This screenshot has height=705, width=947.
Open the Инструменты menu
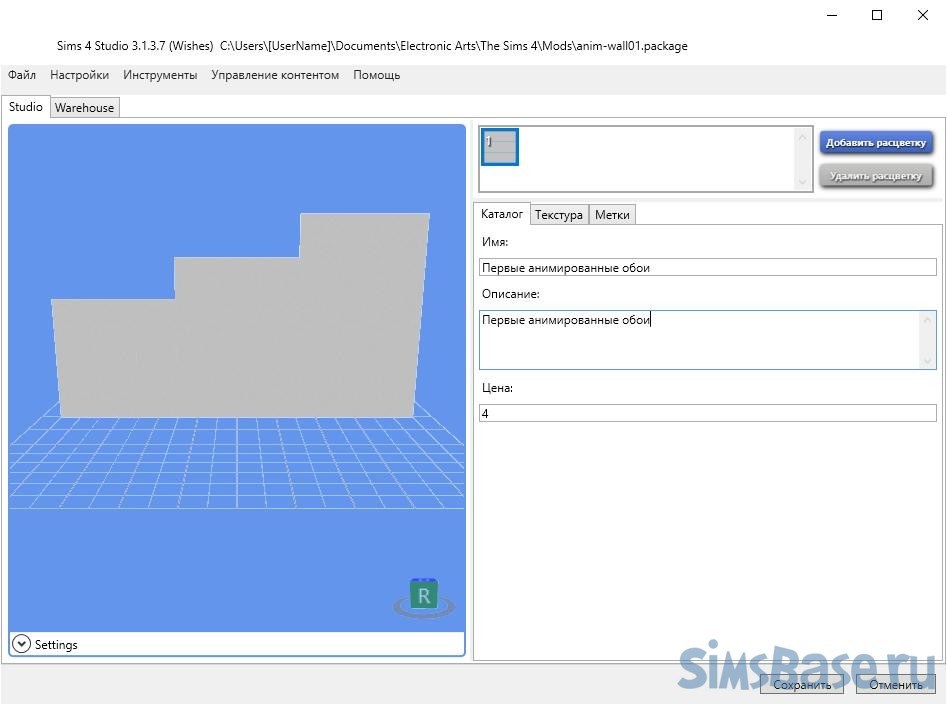point(160,75)
